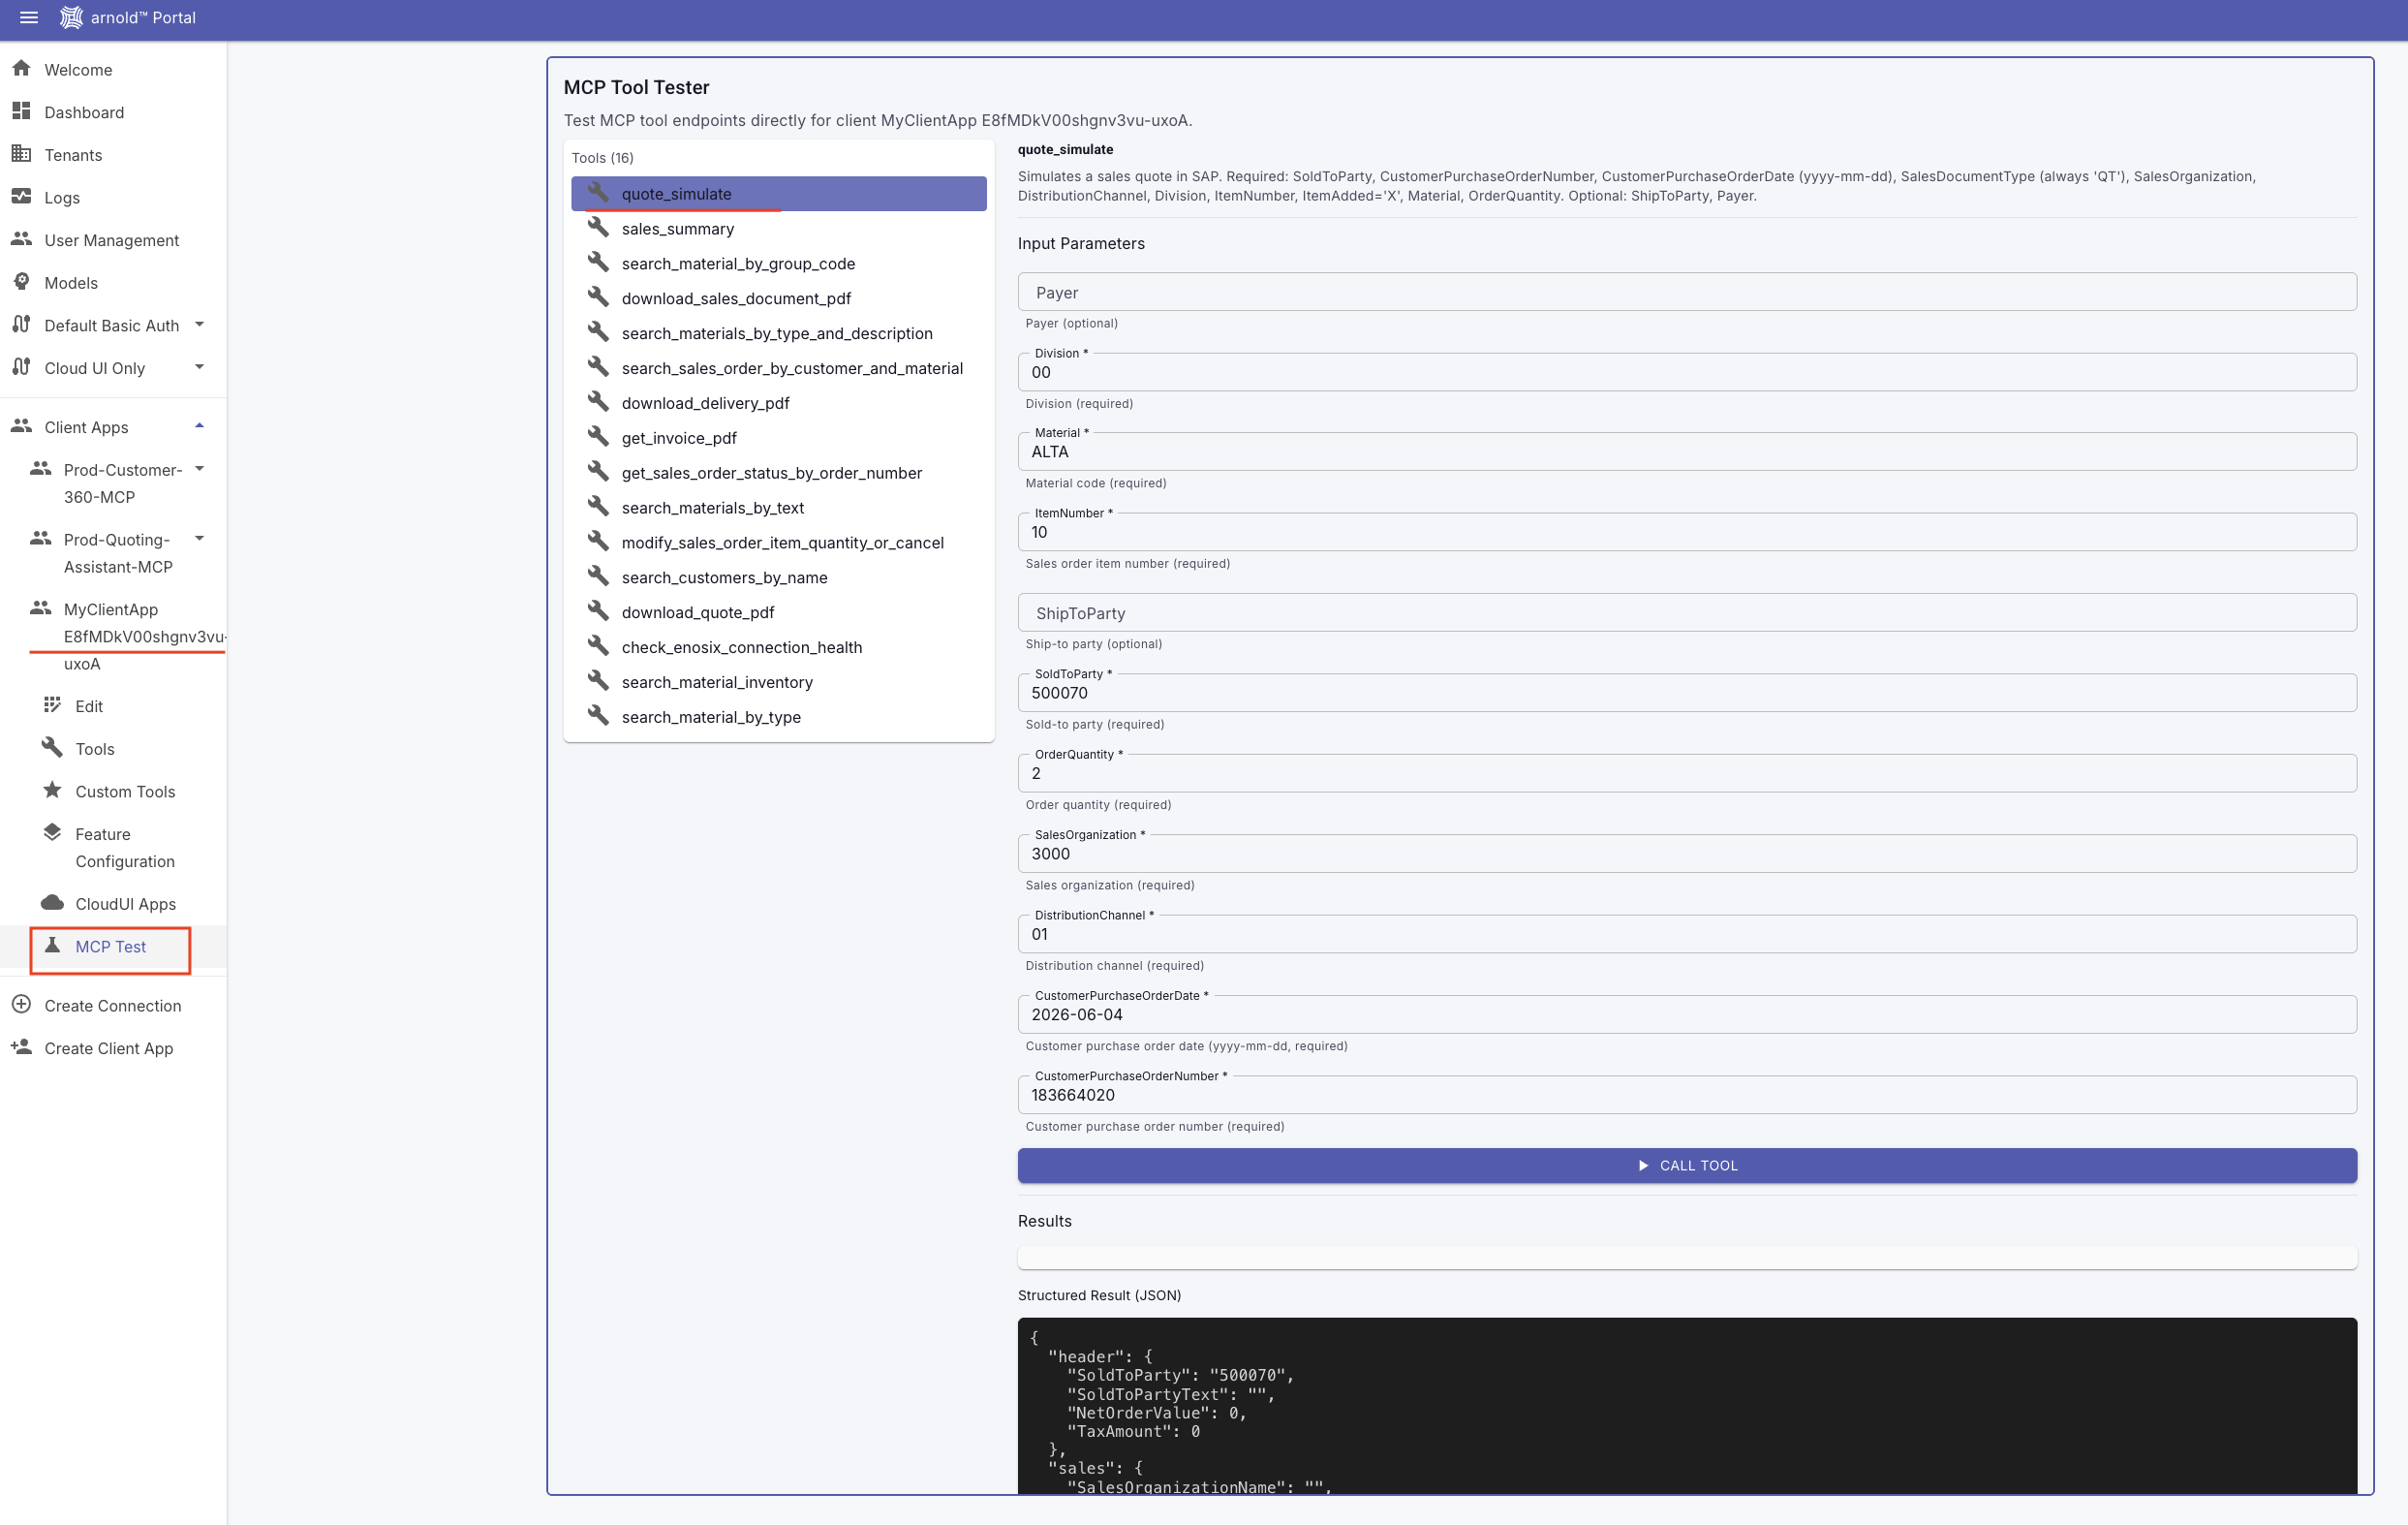Click the Welcome home icon
Screen dimensions: 2408x1525
point(21,69)
